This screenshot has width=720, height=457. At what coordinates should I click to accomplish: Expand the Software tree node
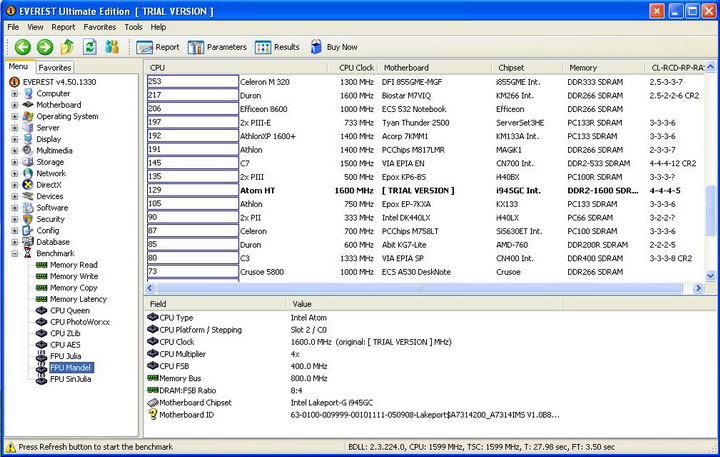pyautogui.click(x=15, y=208)
